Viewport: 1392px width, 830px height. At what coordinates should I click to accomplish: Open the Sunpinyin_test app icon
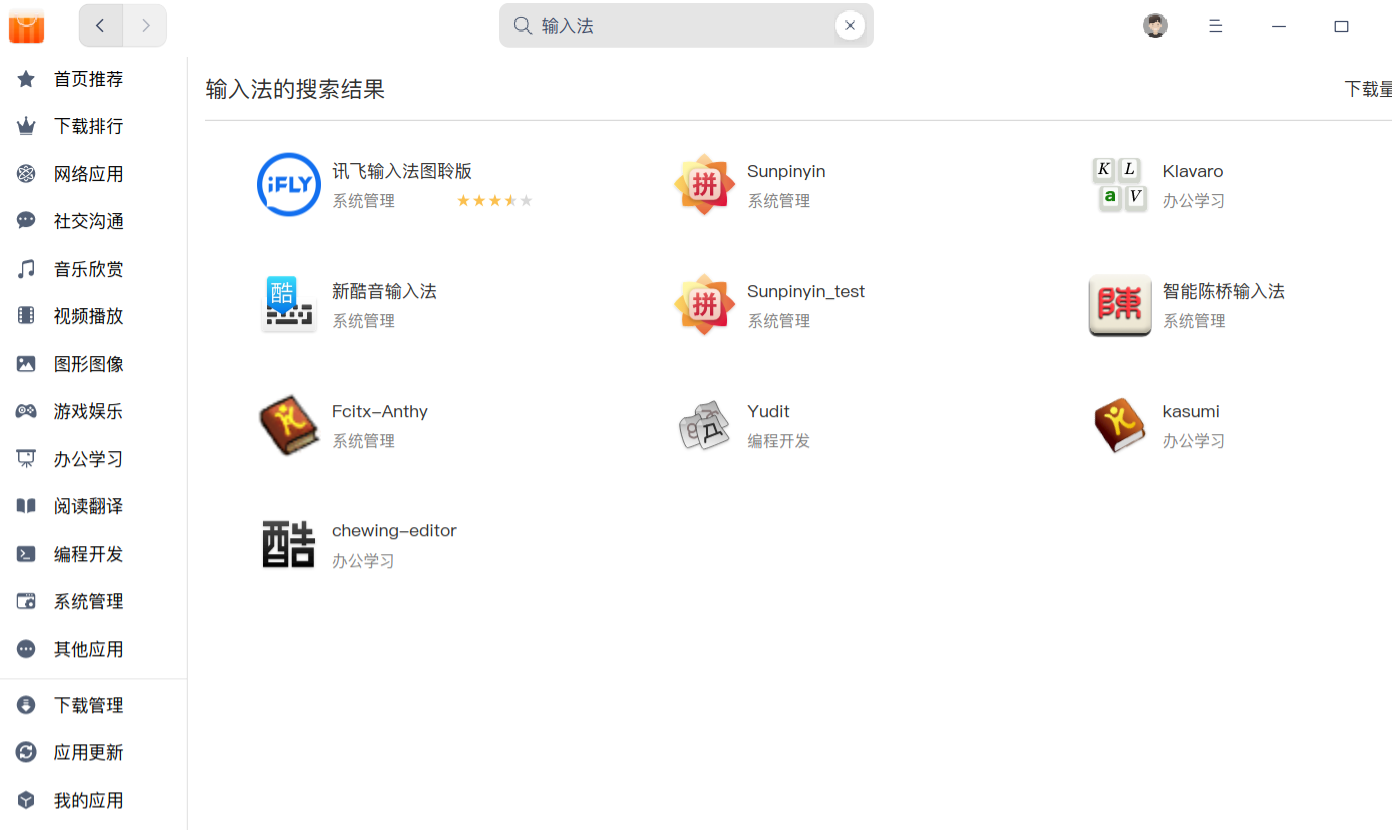705,305
